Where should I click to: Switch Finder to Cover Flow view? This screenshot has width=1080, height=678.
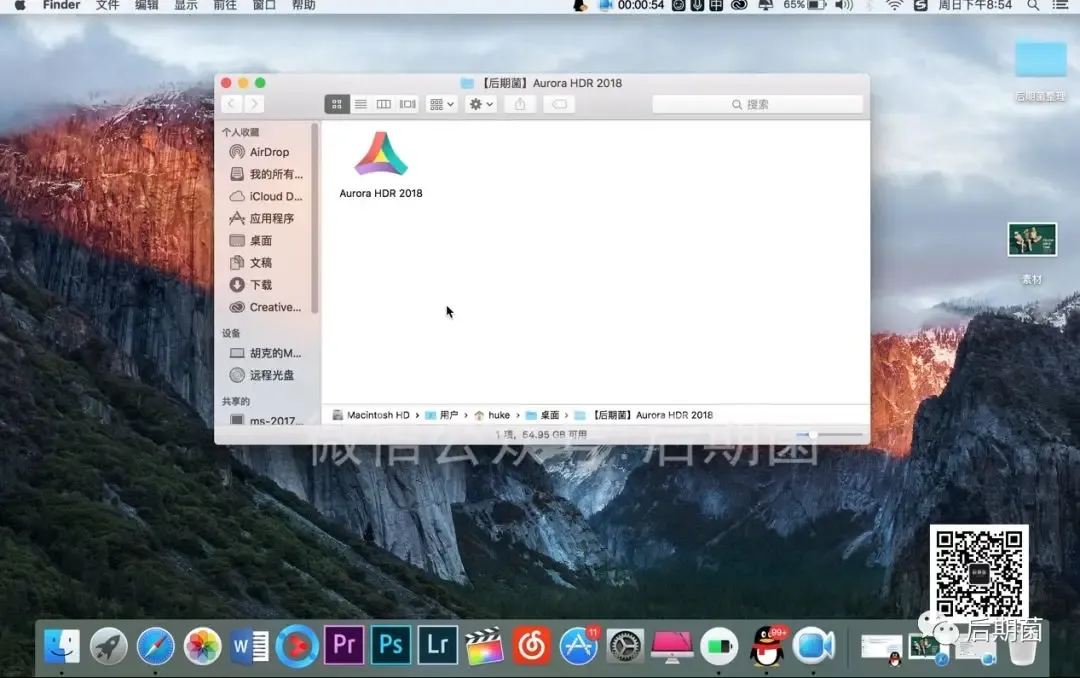(x=408, y=104)
